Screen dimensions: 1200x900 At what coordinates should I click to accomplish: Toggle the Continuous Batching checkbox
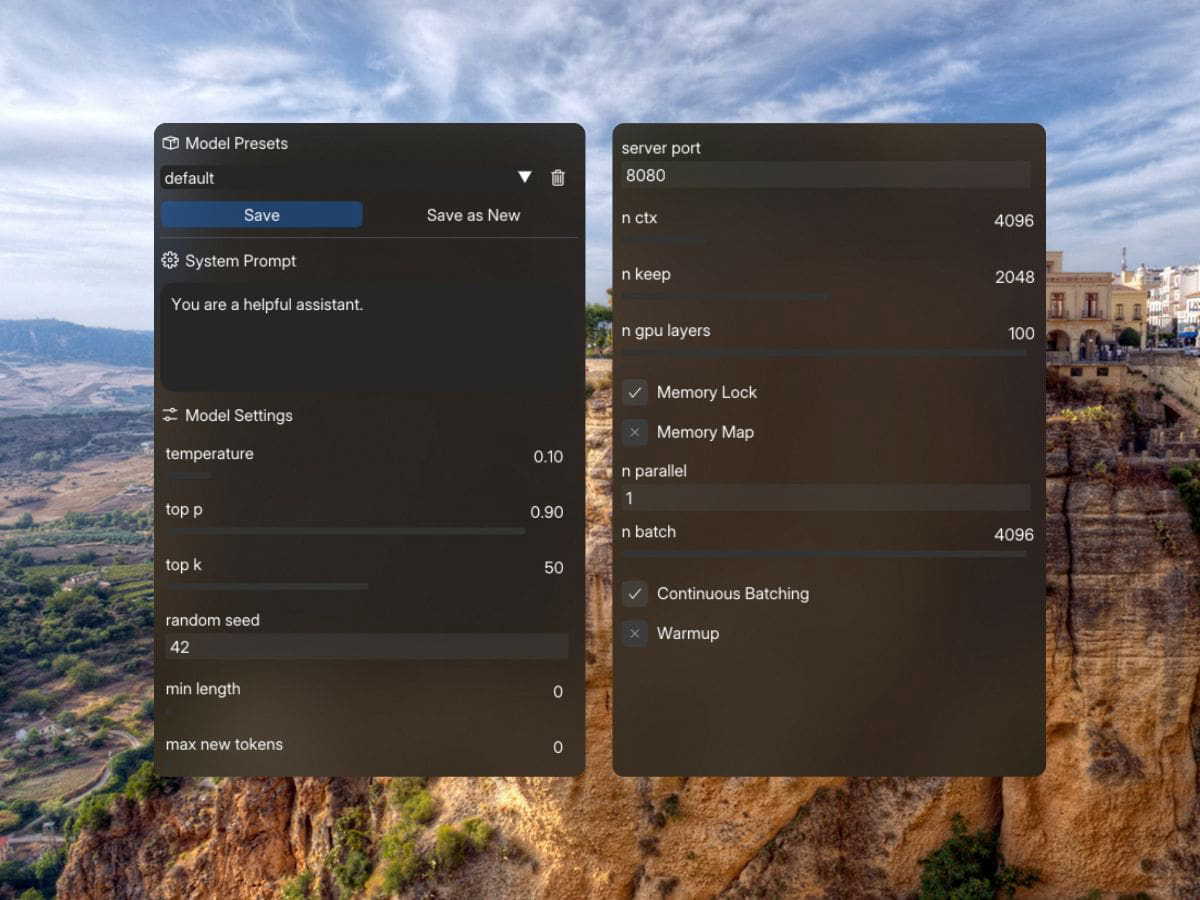pyautogui.click(x=635, y=593)
